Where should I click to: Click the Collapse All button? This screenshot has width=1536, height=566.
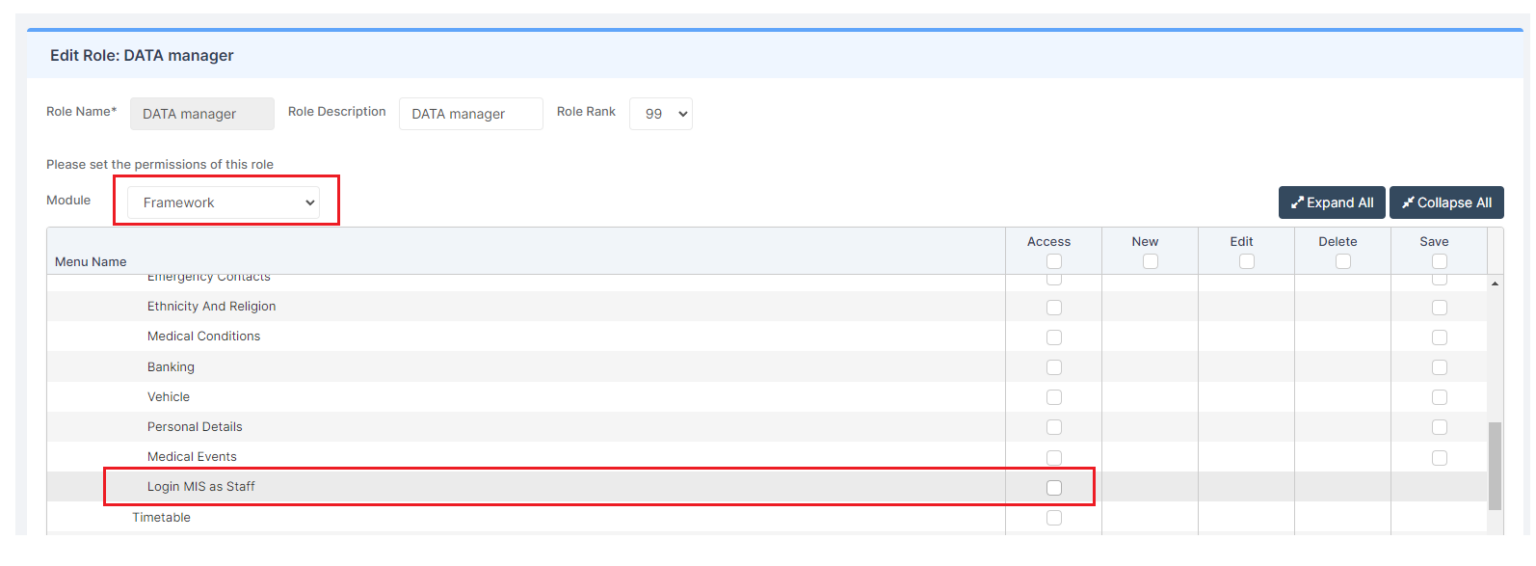pyautogui.click(x=1446, y=203)
